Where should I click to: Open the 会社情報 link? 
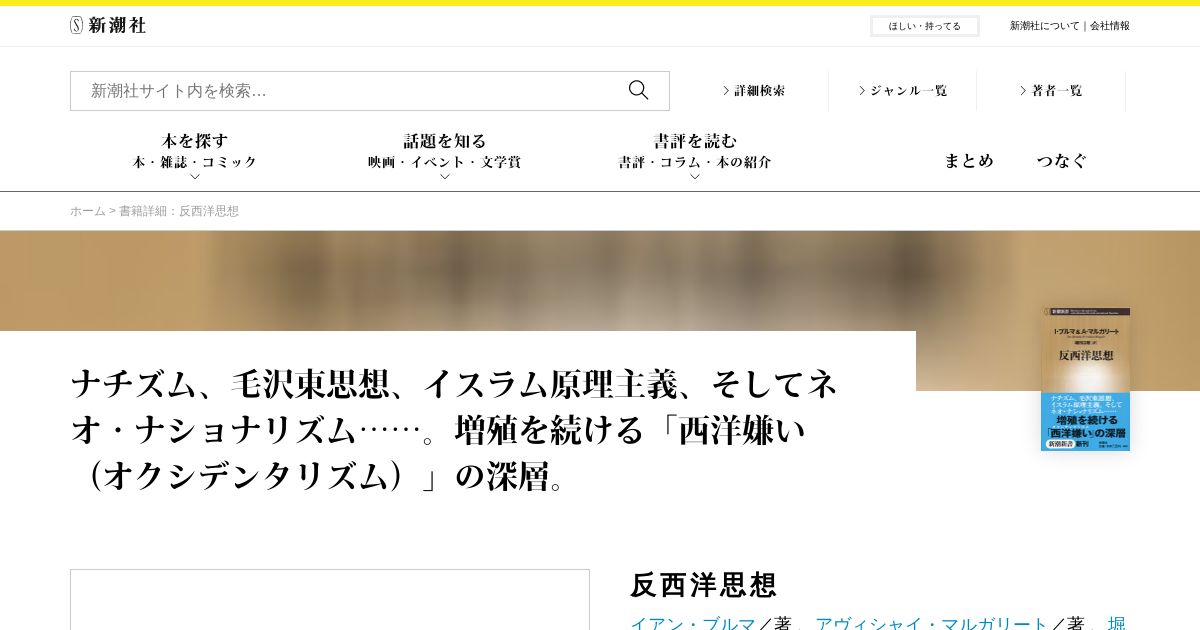click(1110, 26)
